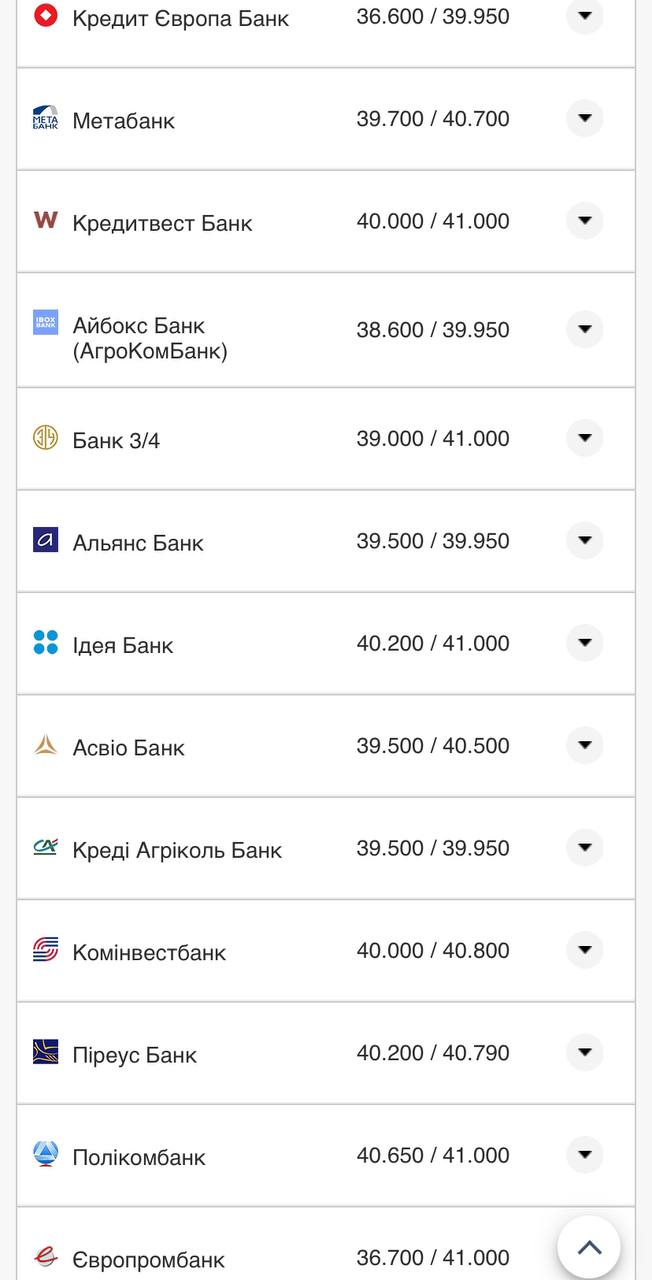Expand the Метабанк rate details
Screen dimensions: 652x1280
(x=585, y=119)
